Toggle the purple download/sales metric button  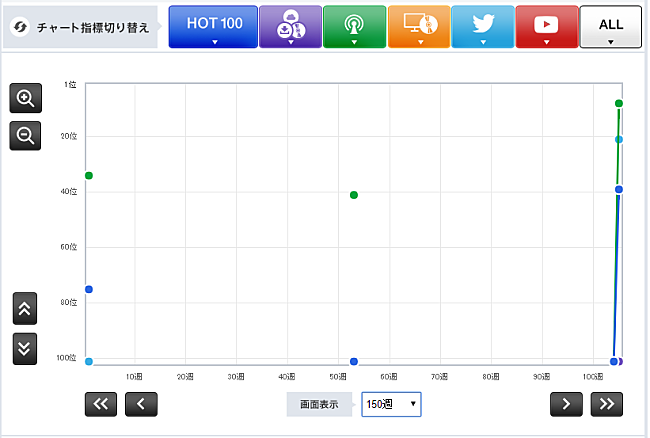[290, 27]
